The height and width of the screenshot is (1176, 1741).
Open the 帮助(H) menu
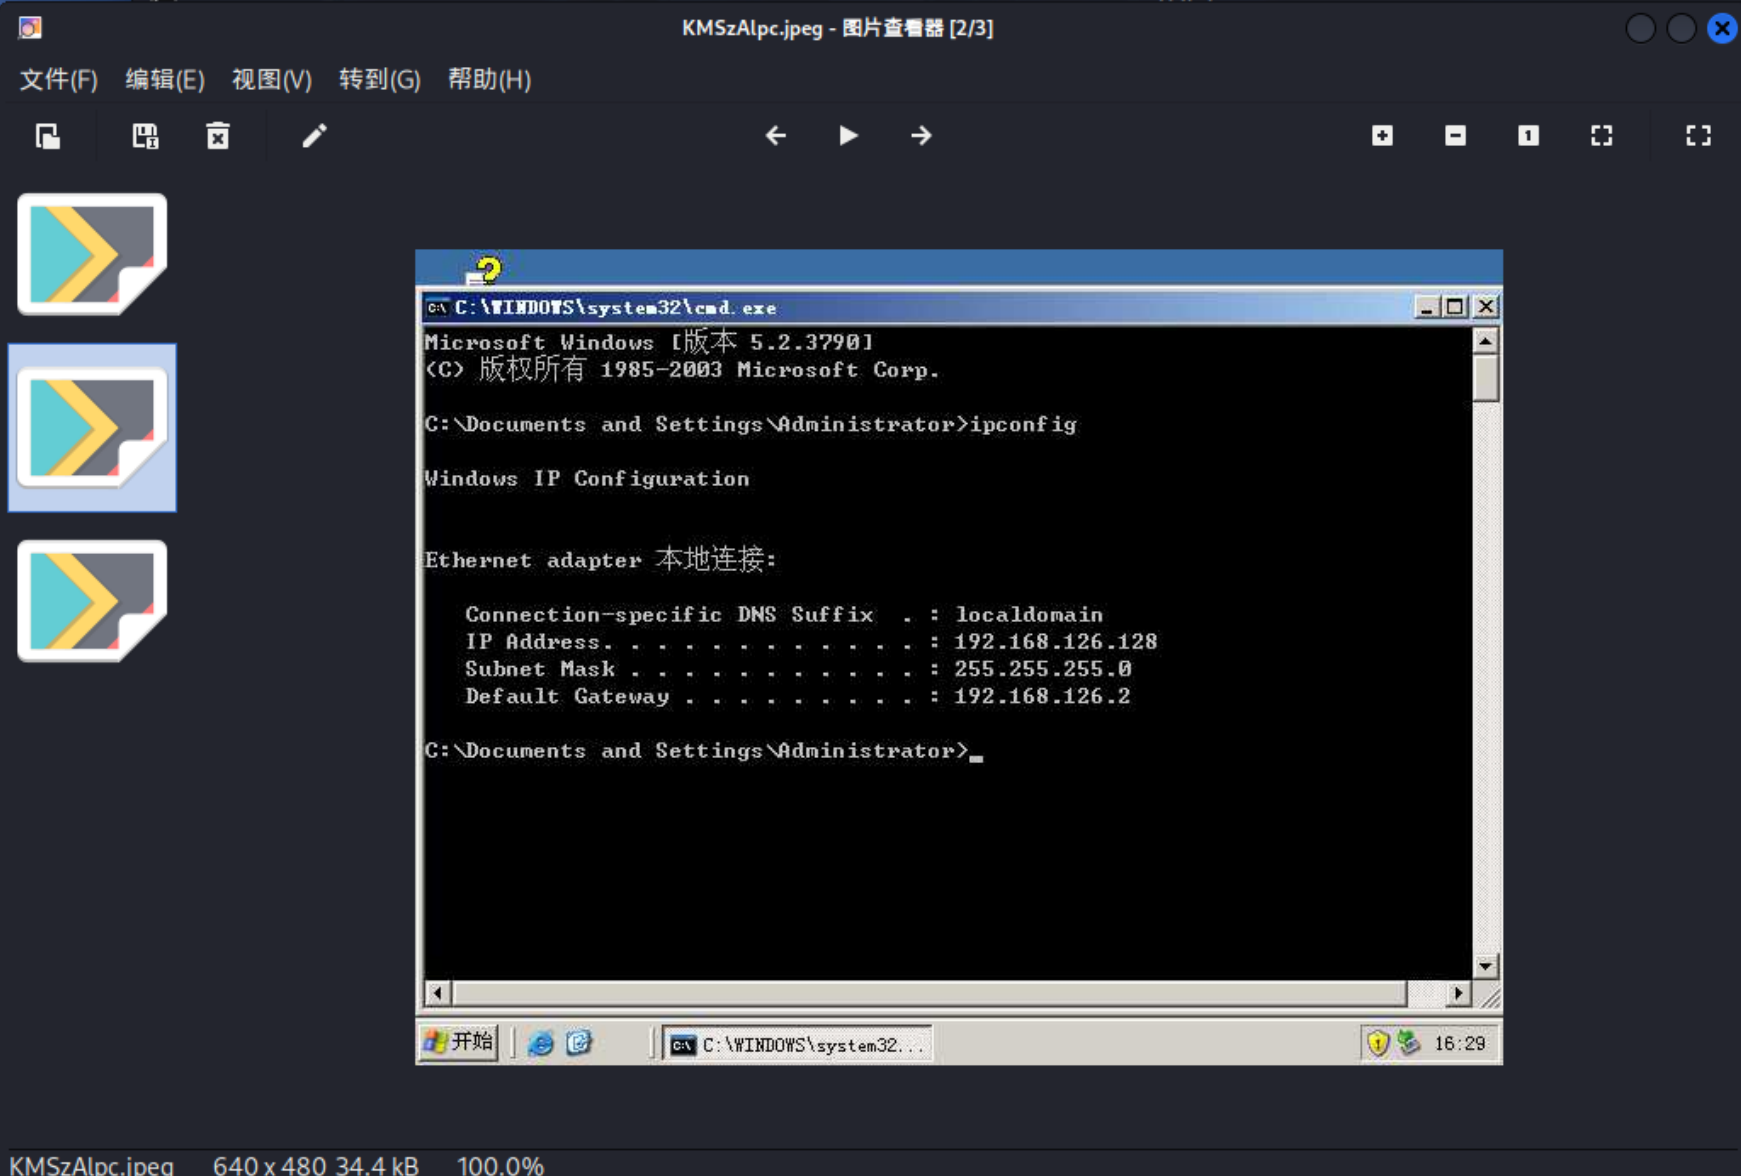click(489, 79)
